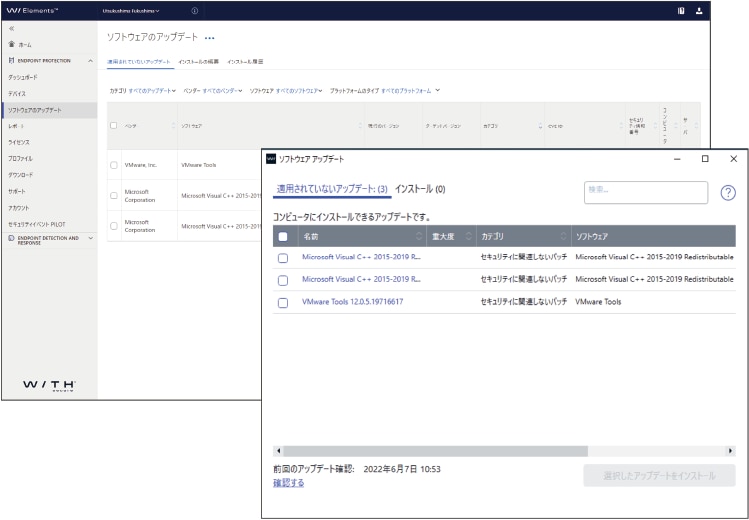
Task: Open the VMware Tools 12.0.5.19716617 link
Action: coord(352,301)
